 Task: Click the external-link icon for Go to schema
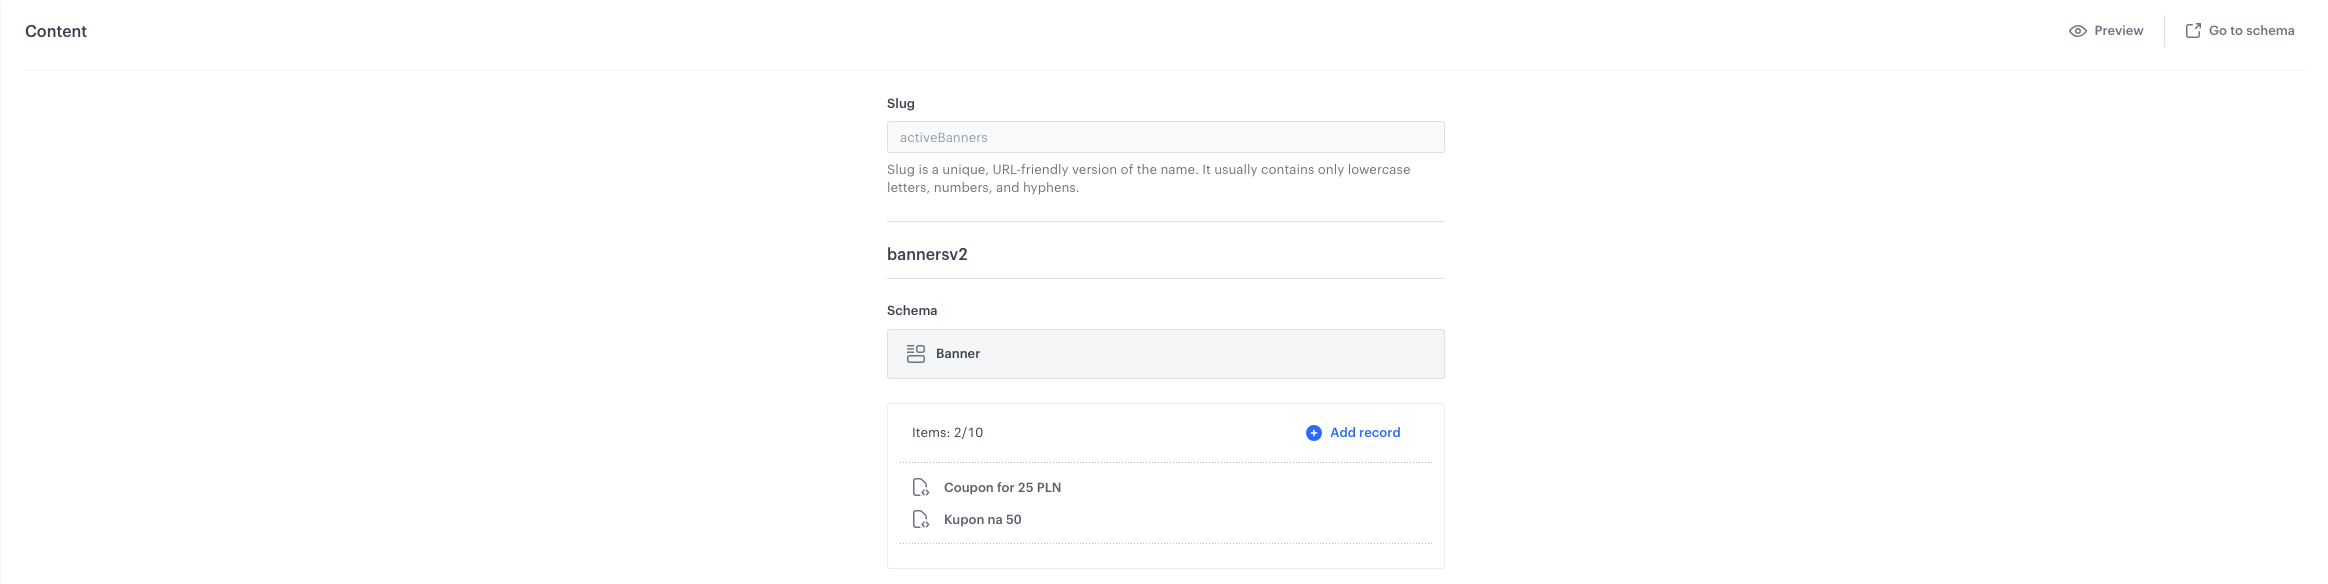coord(2193,31)
